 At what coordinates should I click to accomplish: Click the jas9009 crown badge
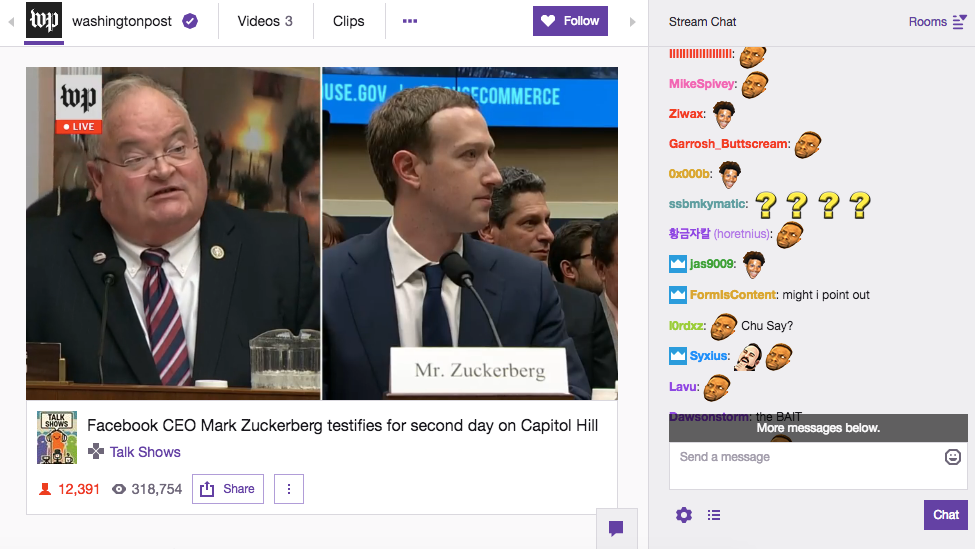[x=678, y=264]
